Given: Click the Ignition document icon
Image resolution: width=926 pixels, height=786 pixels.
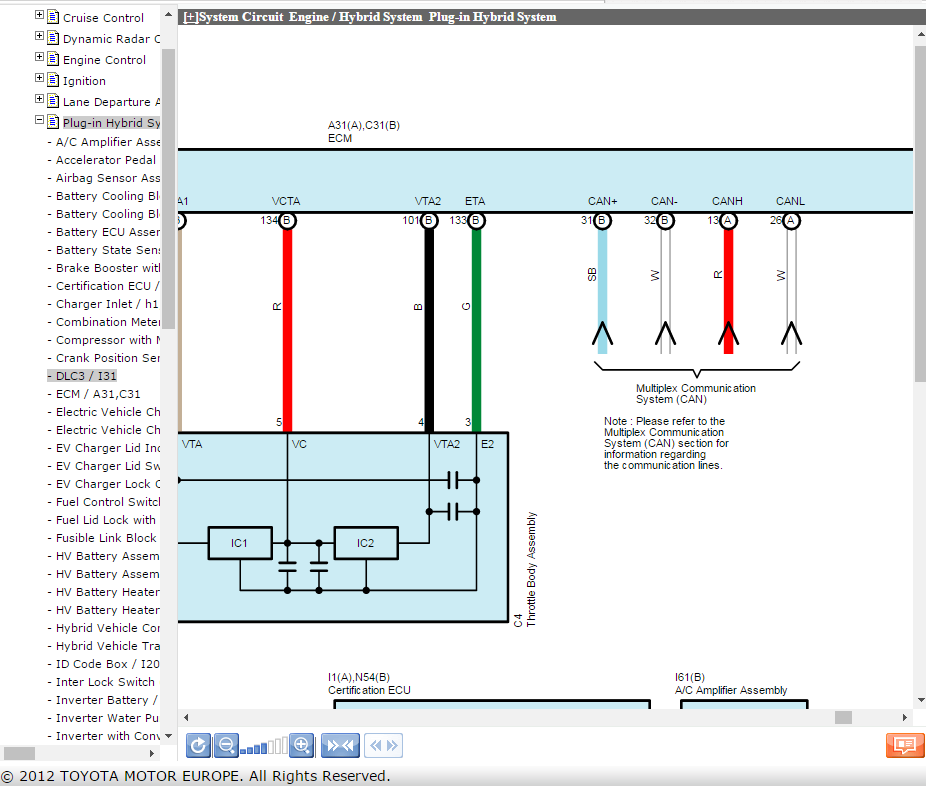Looking at the screenshot, I should pos(53,80).
